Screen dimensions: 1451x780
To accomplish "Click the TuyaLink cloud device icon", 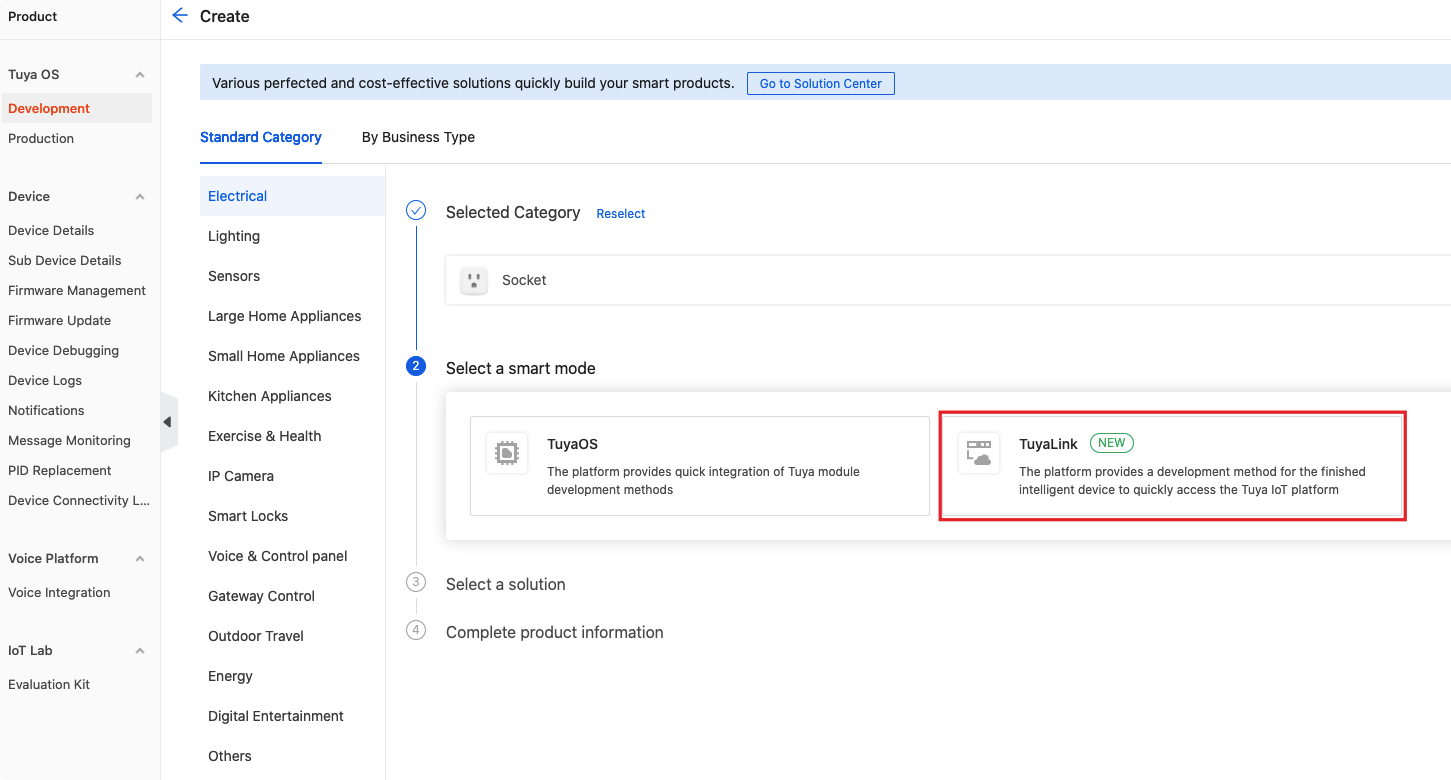I will point(978,453).
